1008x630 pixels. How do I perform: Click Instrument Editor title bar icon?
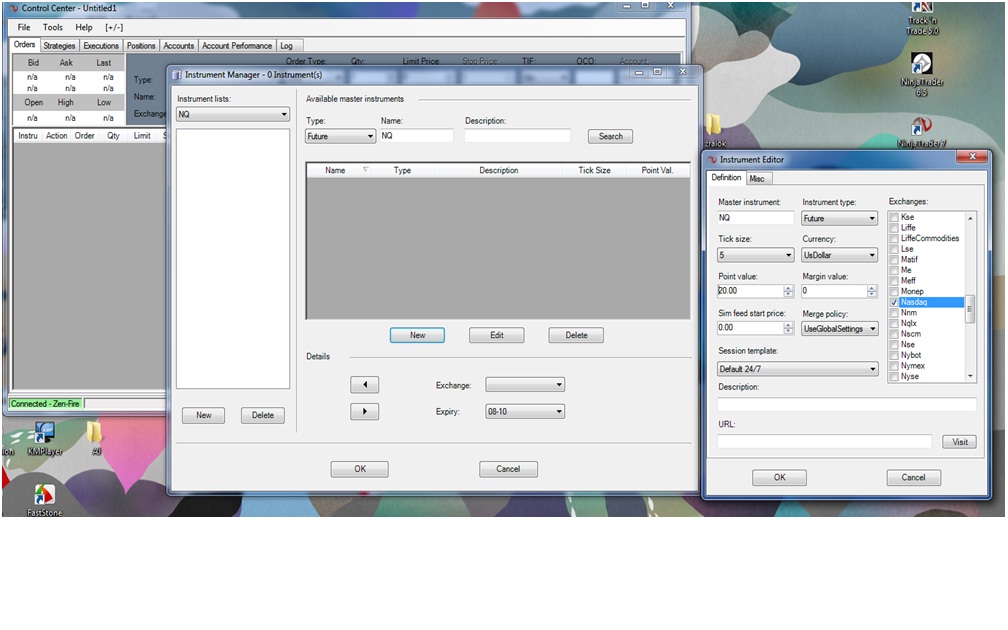tap(712, 159)
